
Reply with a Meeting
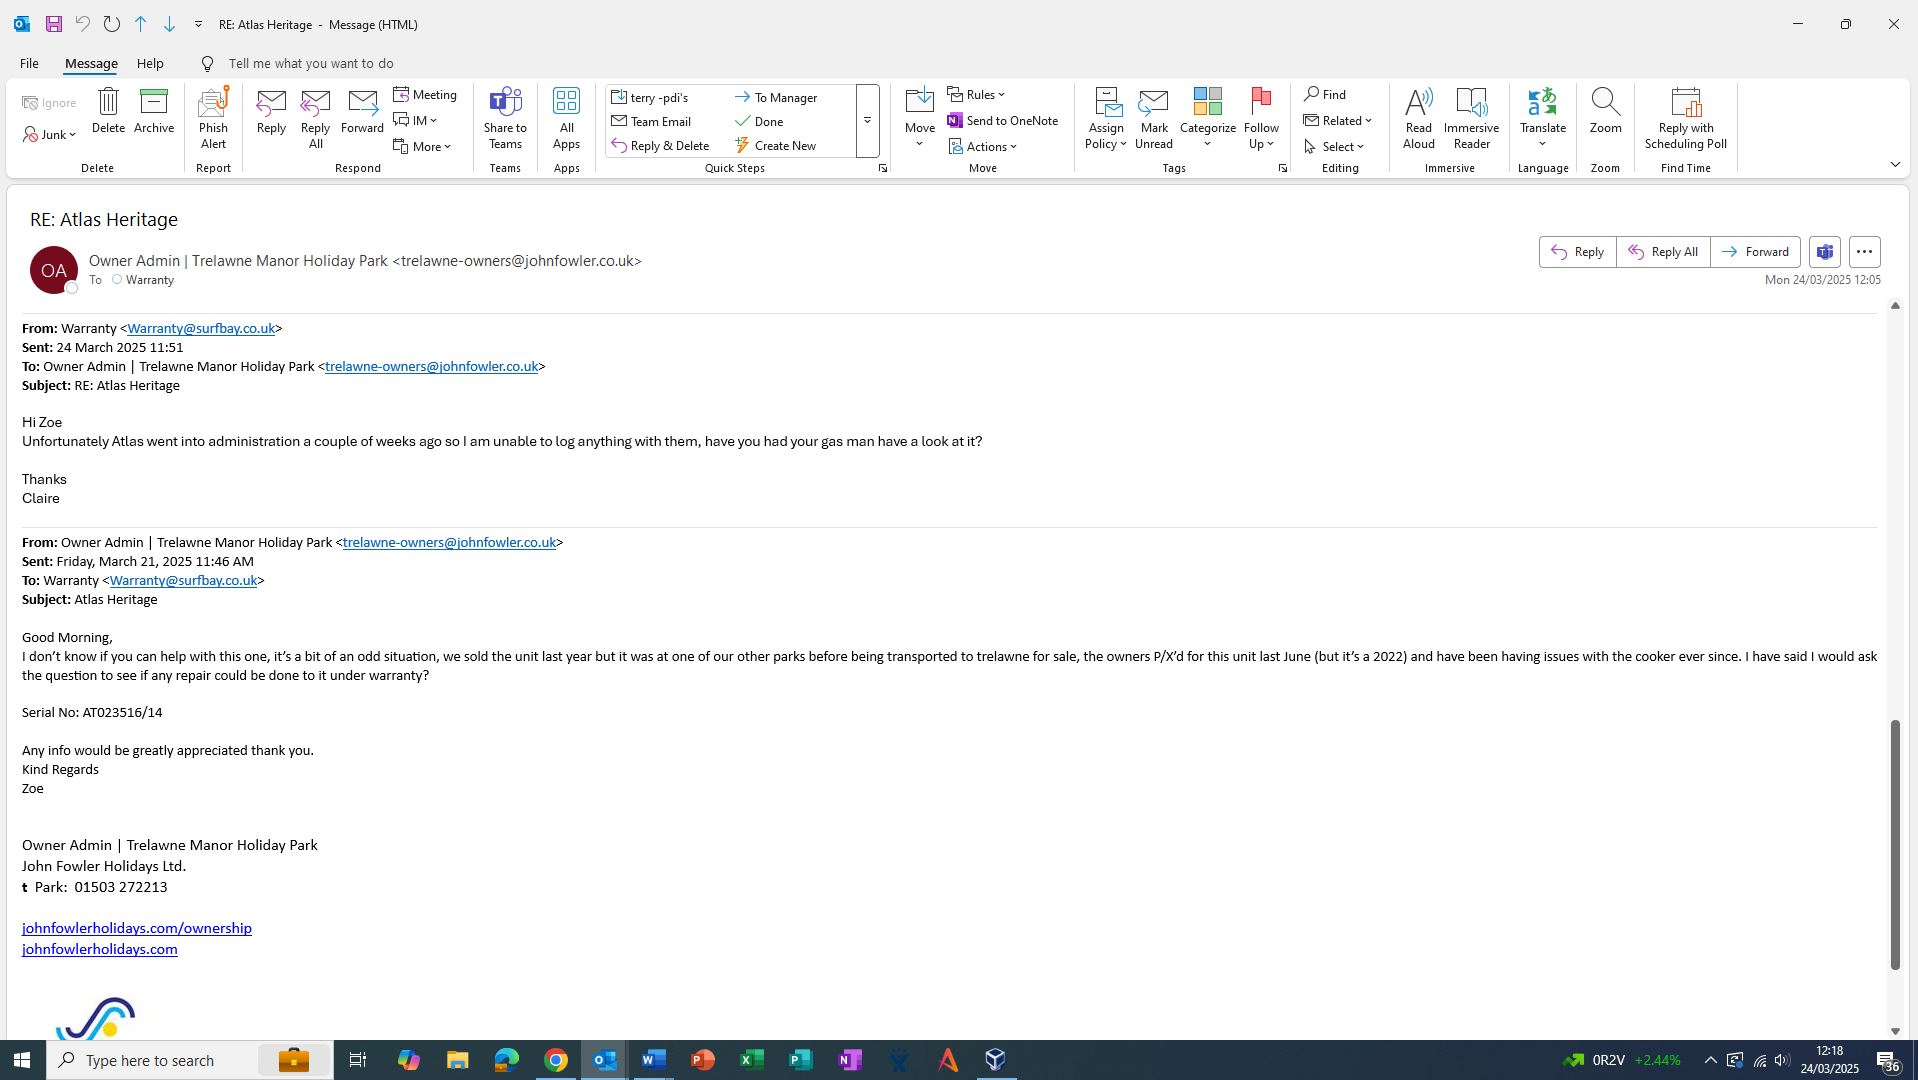pos(425,94)
